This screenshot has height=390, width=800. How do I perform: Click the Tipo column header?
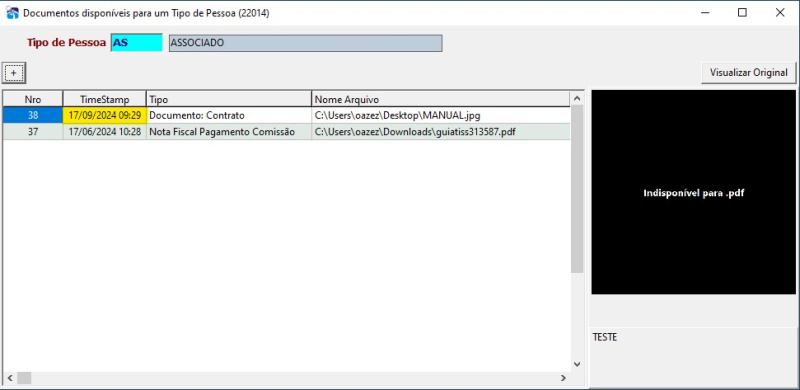[x=229, y=99]
